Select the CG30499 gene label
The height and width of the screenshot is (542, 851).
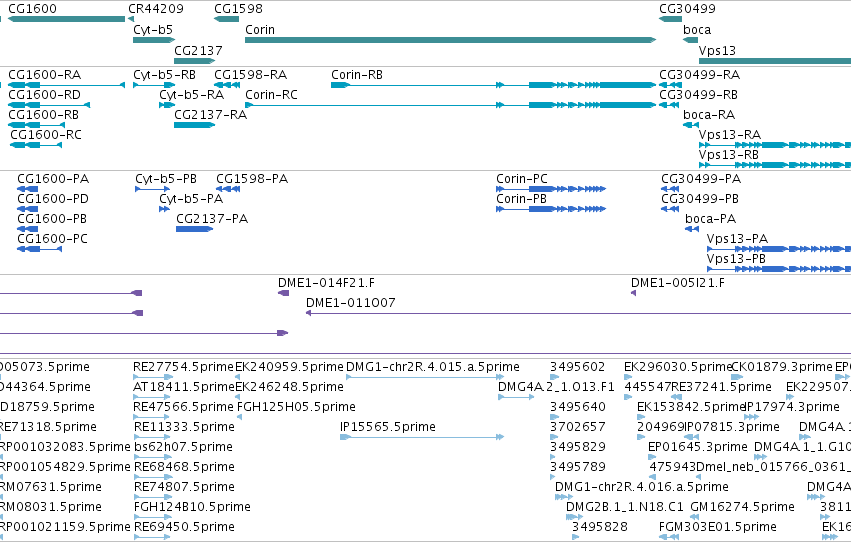pyautogui.click(x=687, y=9)
